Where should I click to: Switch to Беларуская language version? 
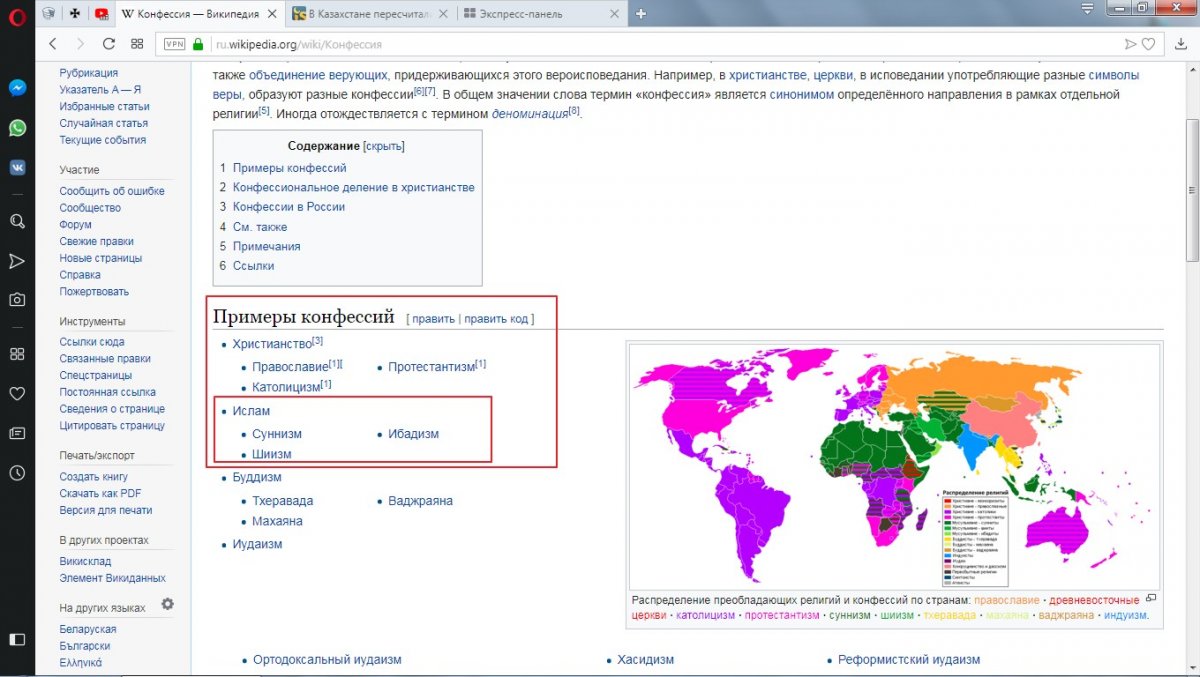coord(88,629)
